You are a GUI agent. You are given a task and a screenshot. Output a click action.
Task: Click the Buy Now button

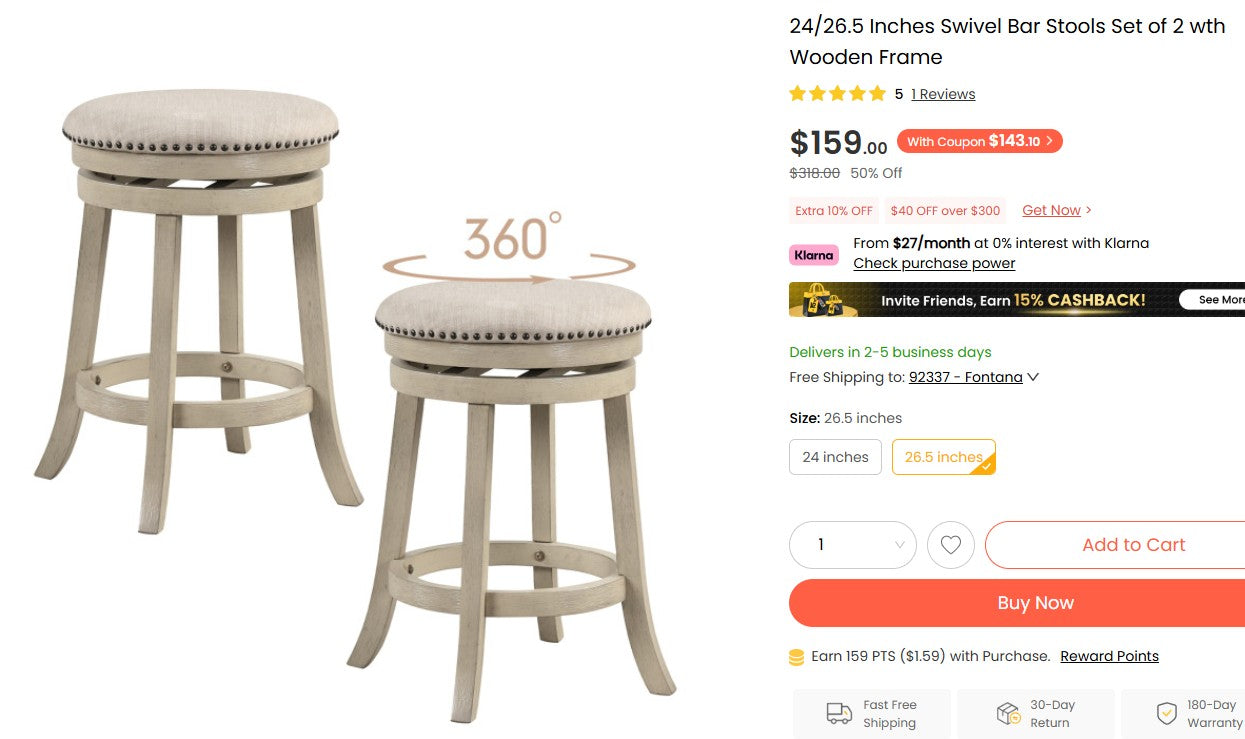click(1035, 602)
